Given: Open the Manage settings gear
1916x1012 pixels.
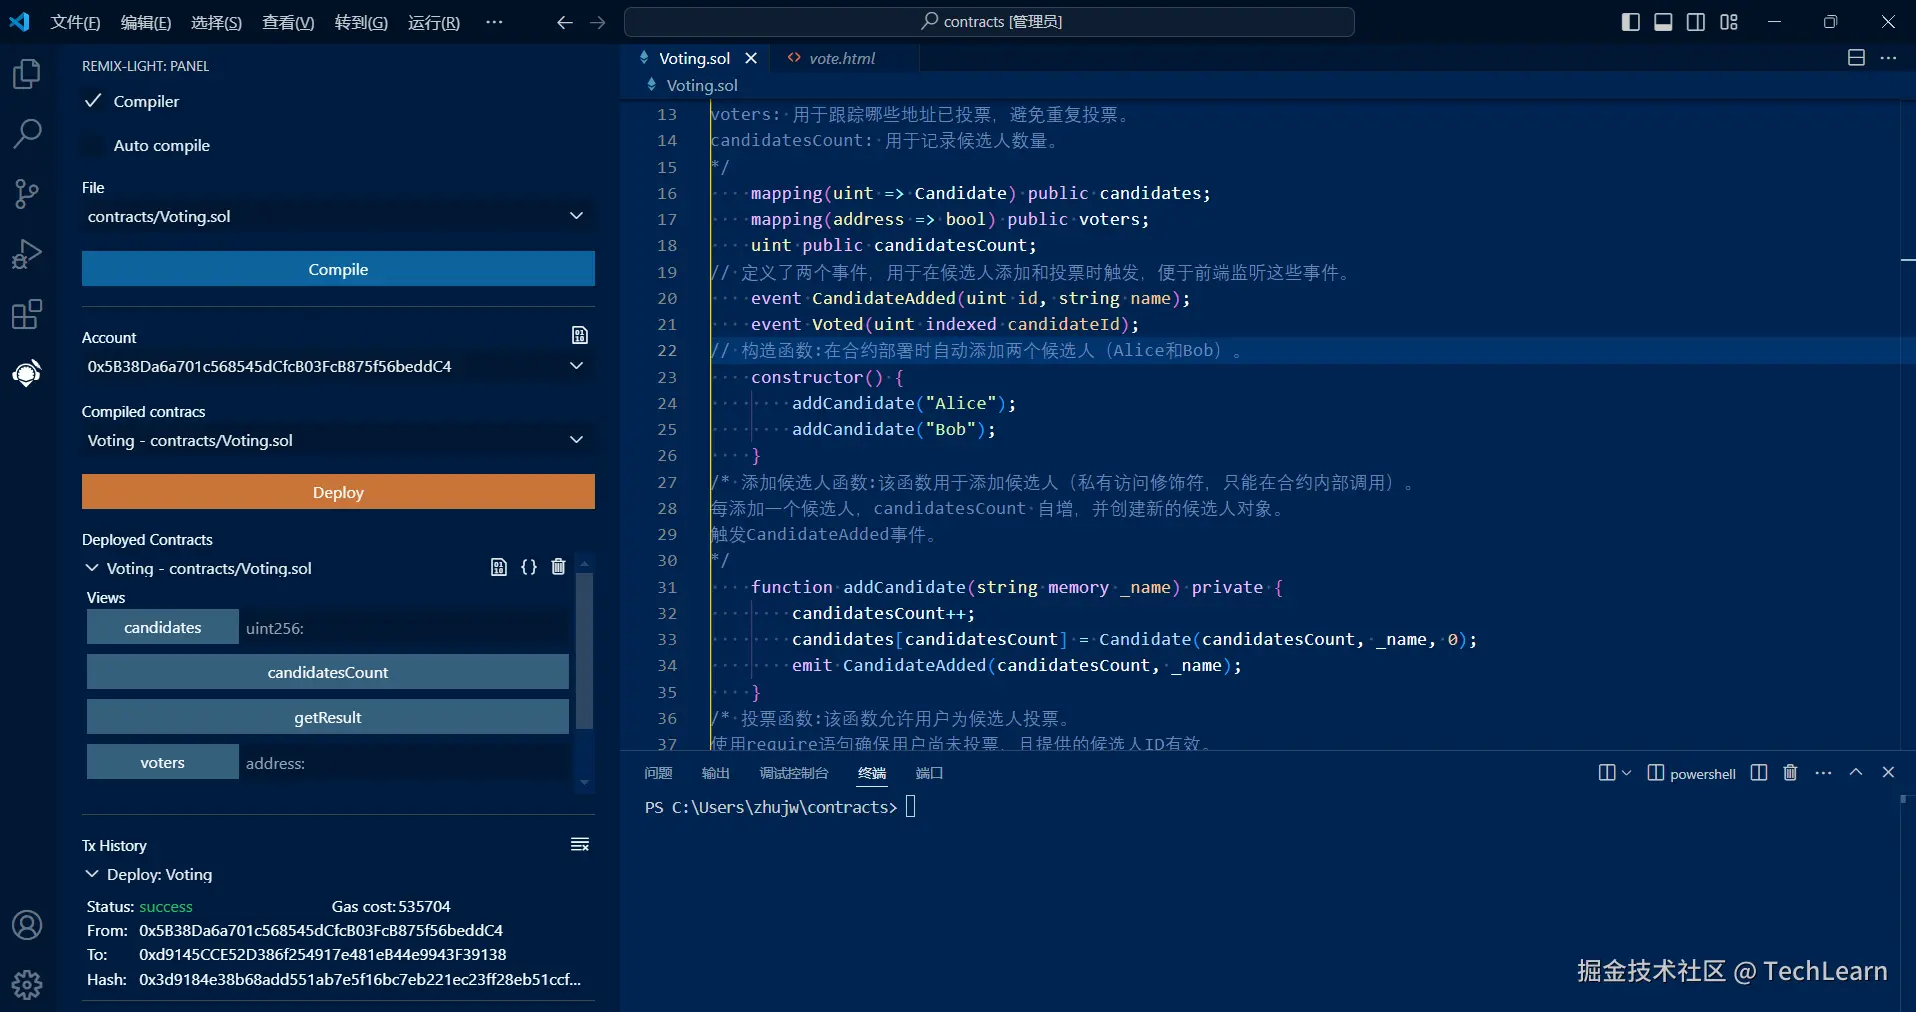Looking at the screenshot, I should pyautogui.click(x=27, y=985).
